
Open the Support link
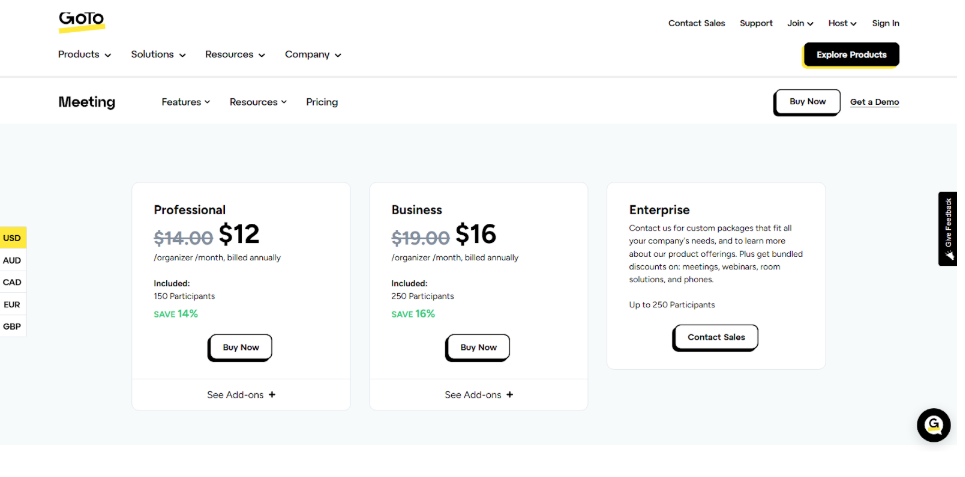click(756, 23)
